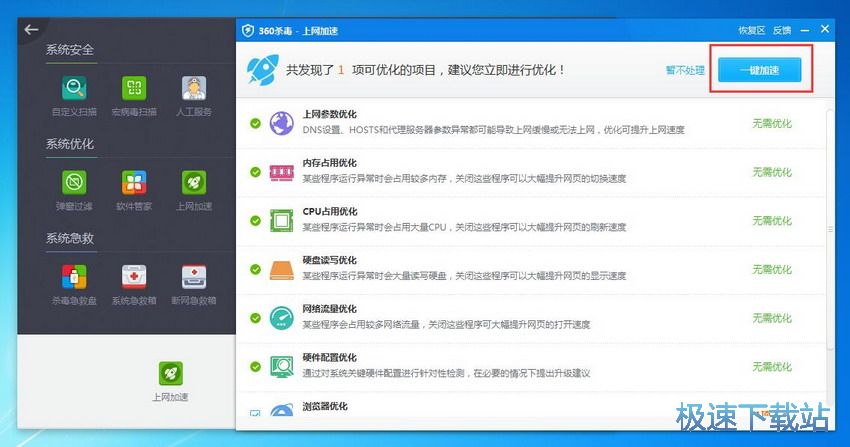Click the 上网参数优化 title text
850x447 pixels.
coord(330,114)
